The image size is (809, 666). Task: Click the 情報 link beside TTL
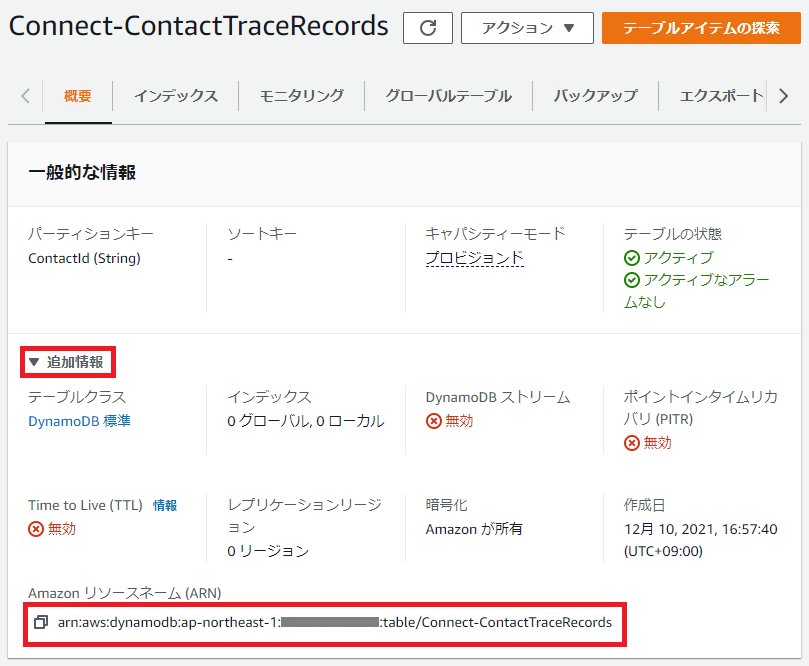(x=165, y=505)
